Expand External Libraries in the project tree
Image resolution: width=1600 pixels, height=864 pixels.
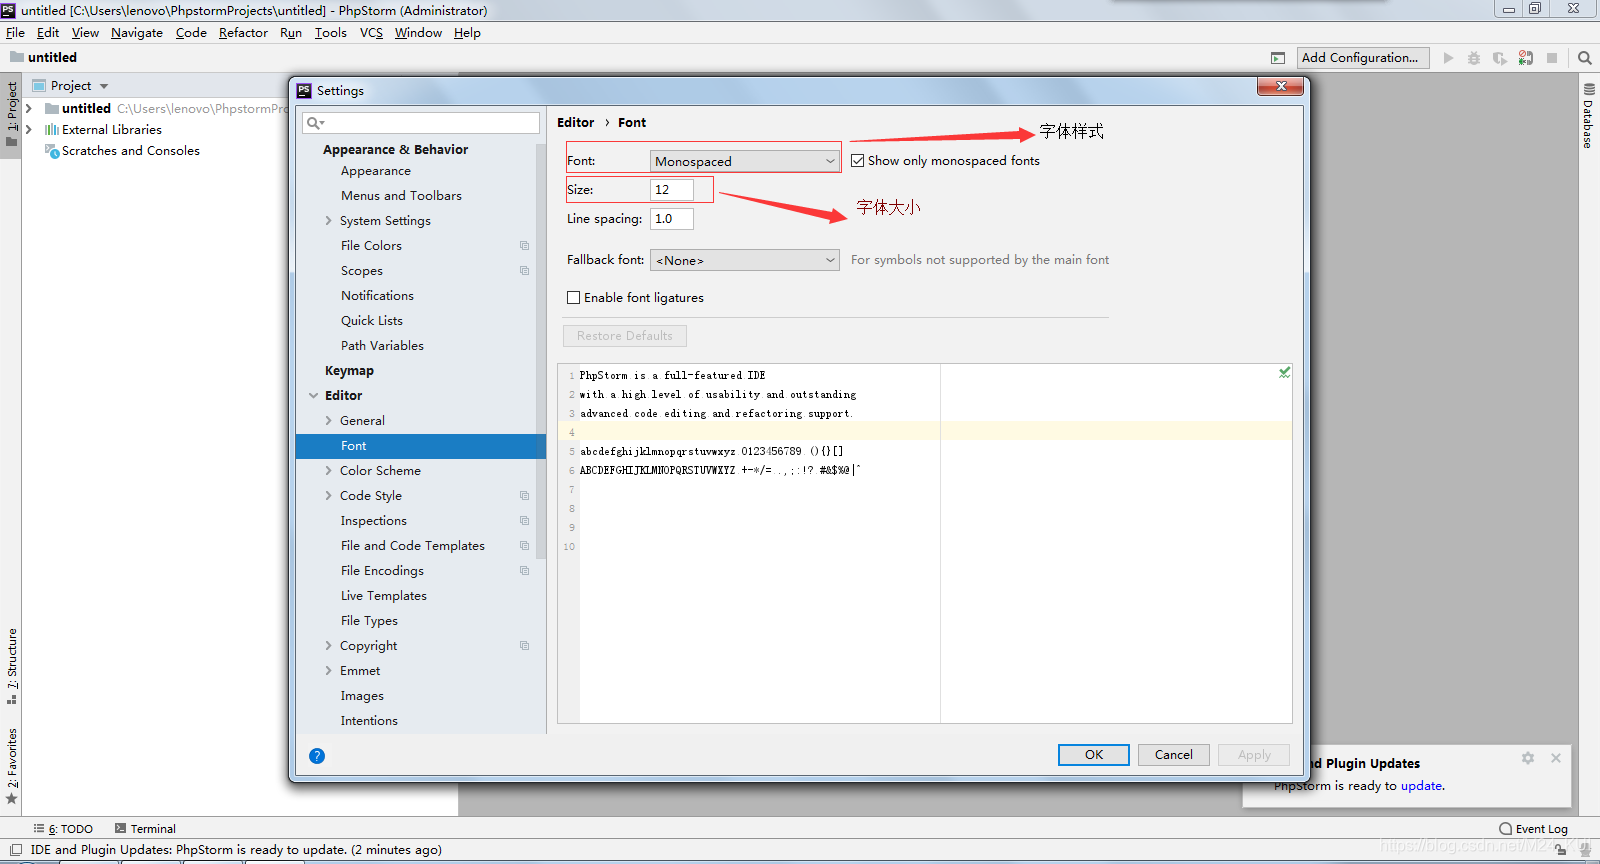[x=29, y=129]
